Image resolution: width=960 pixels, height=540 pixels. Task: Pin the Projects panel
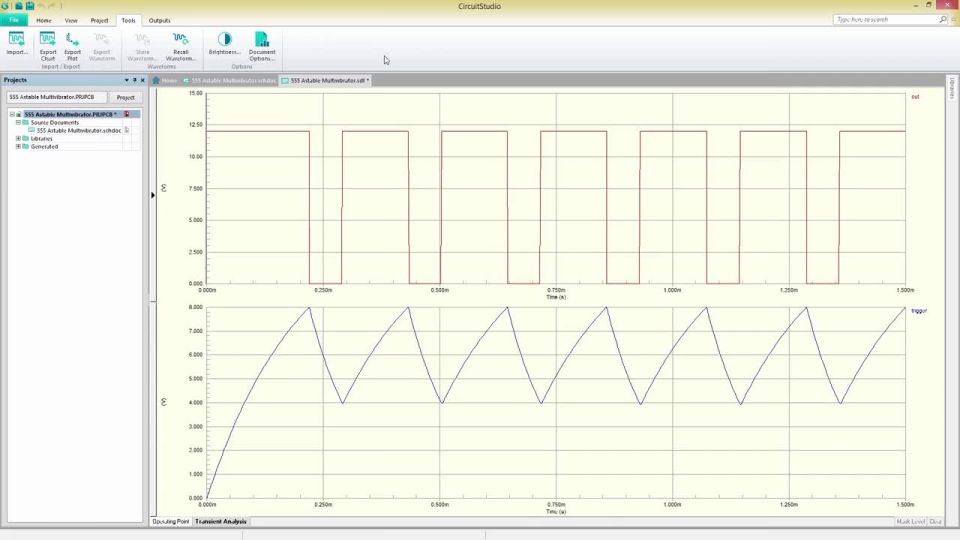pyautogui.click(x=135, y=80)
